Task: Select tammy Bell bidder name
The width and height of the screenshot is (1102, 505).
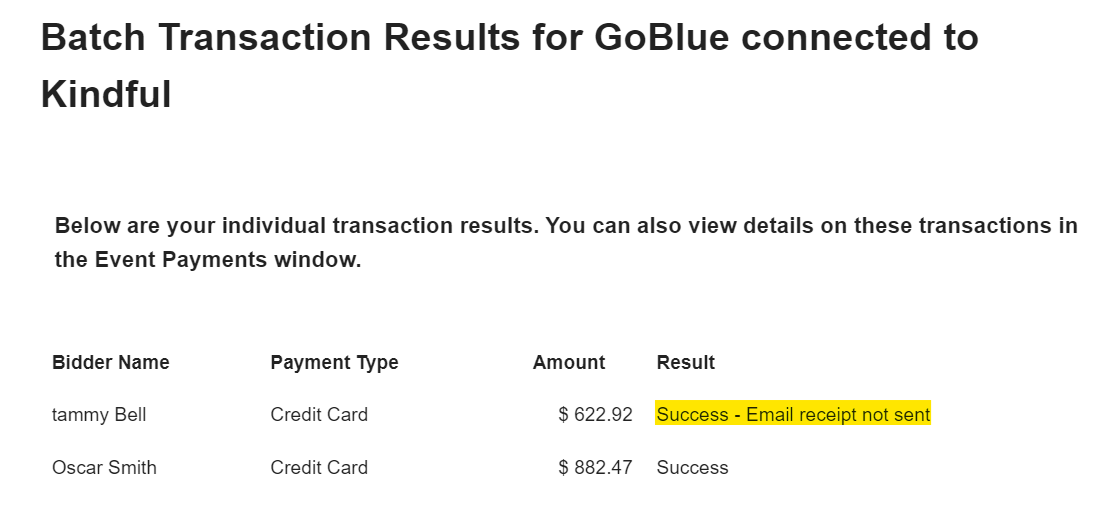Action: pos(99,414)
